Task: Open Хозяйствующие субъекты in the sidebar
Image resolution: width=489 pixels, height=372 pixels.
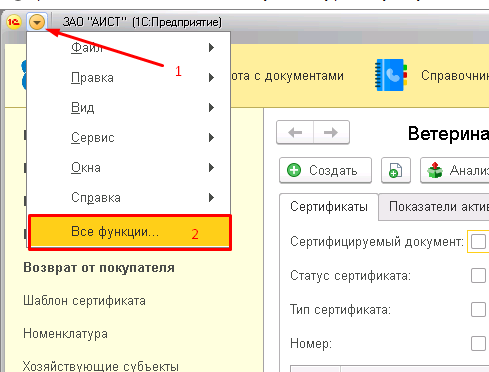Action: click(x=101, y=366)
